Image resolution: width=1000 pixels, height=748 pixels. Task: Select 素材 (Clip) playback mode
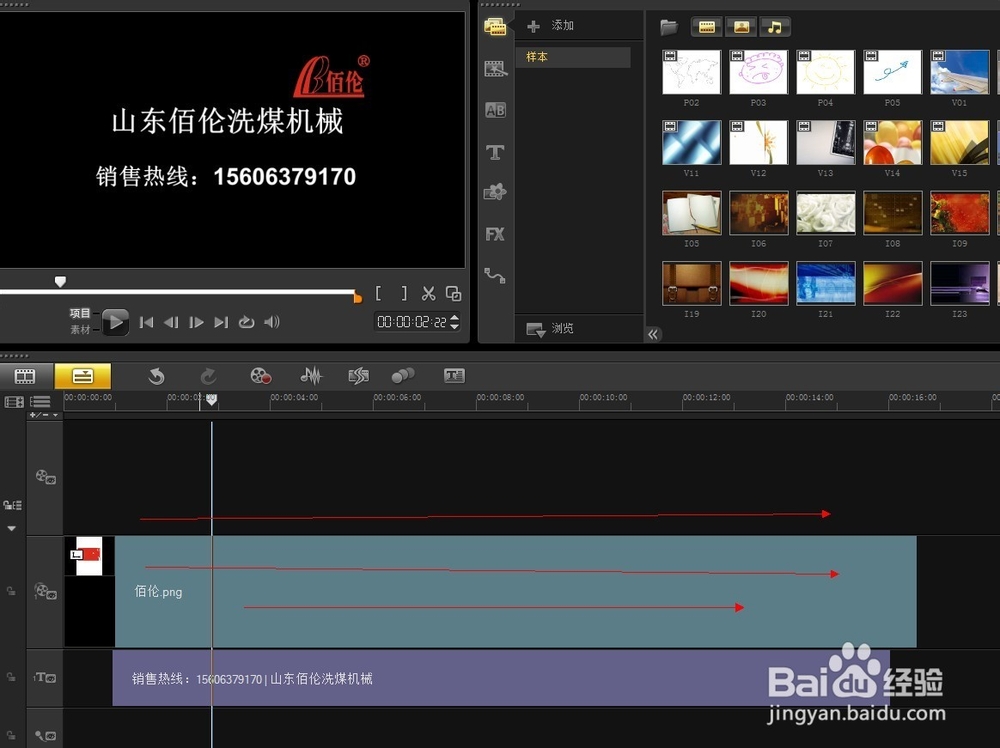tap(80, 330)
